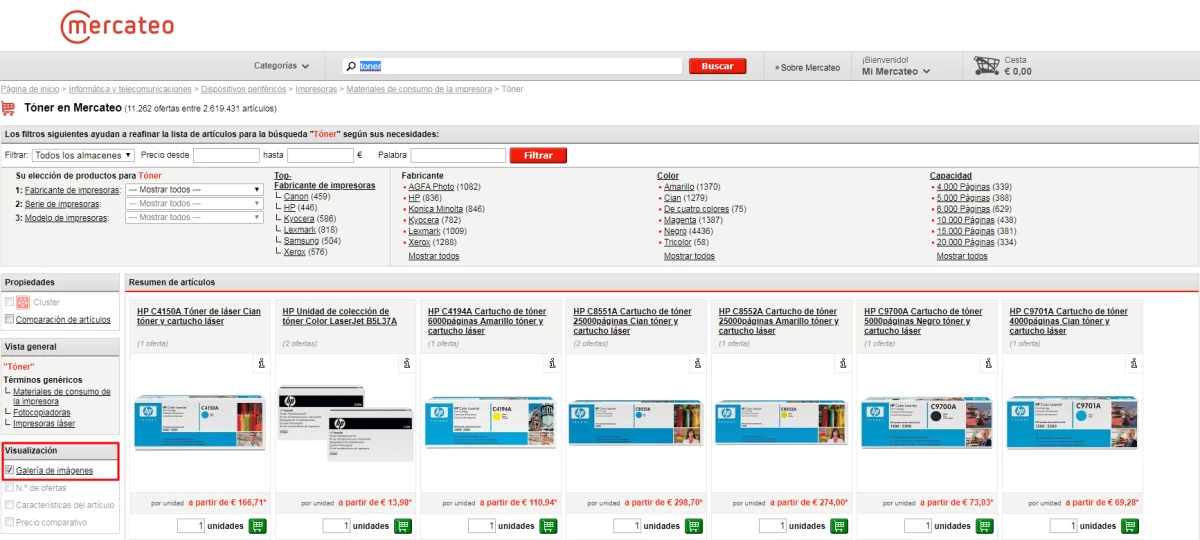Image resolution: width=1200 pixels, height=540 pixels.
Task: Open the Mi Mercateo menu
Action: (x=896, y=72)
